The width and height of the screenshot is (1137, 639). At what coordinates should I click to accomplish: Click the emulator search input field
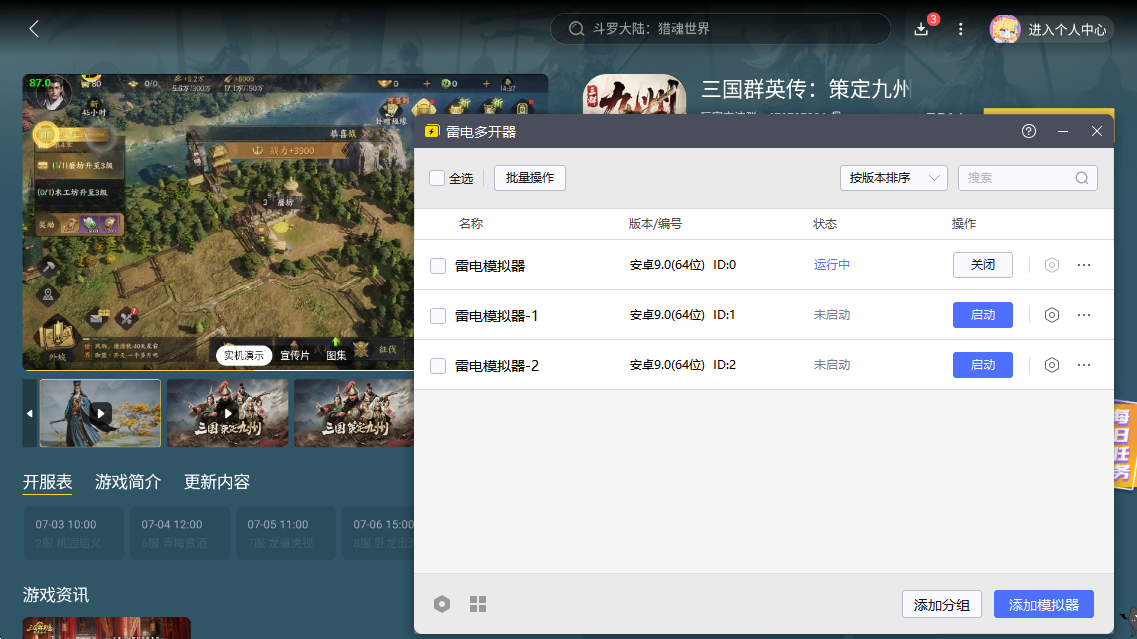(1018, 178)
